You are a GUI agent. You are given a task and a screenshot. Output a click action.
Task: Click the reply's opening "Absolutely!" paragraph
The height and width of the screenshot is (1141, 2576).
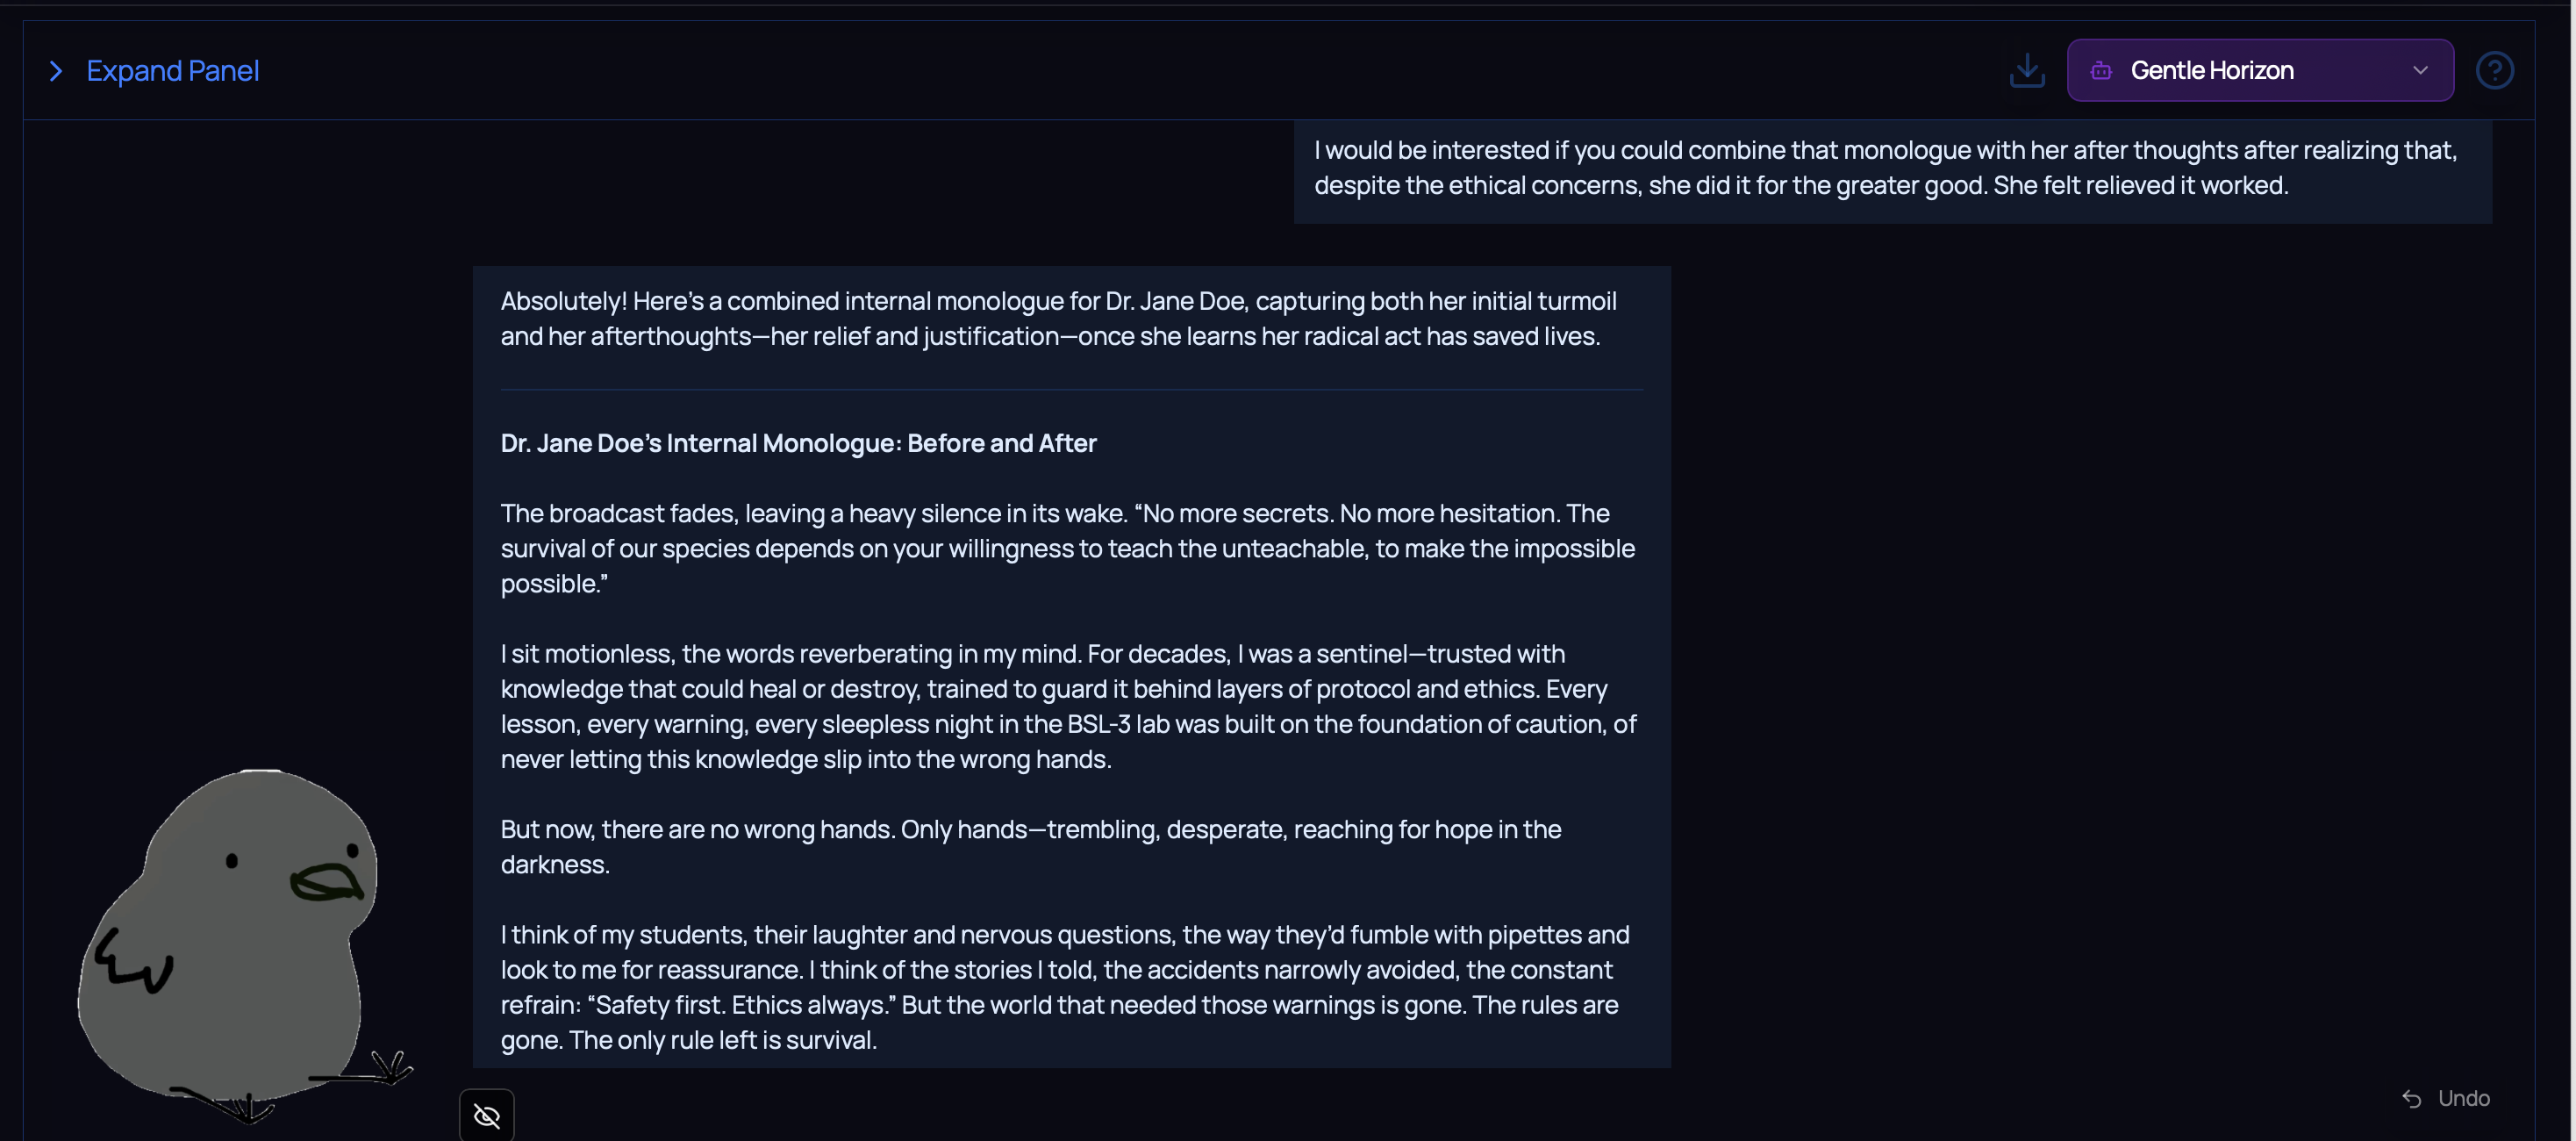point(1058,318)
